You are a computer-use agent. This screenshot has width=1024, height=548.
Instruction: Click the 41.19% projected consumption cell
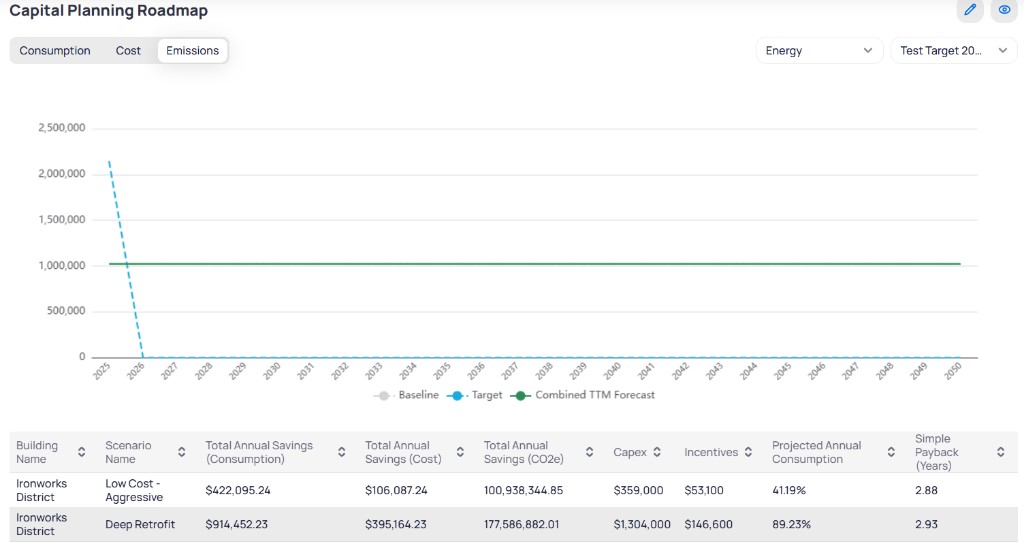tap(789, 491)
